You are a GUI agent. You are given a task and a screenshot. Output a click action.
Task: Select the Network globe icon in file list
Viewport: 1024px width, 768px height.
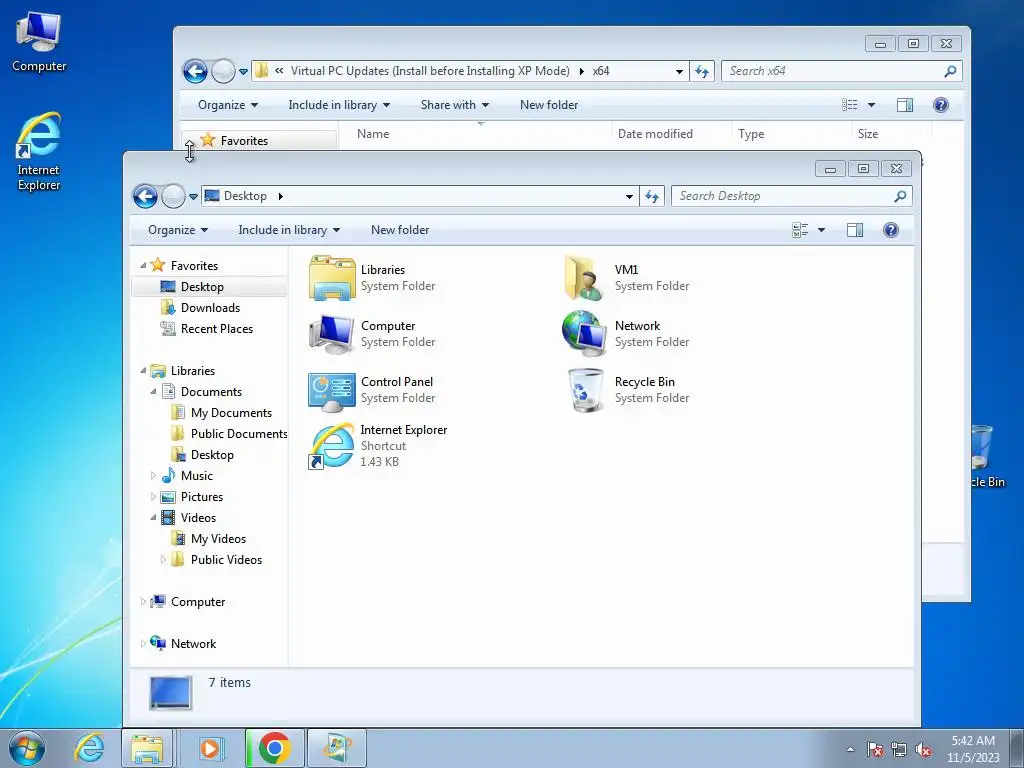coord(583,334)
